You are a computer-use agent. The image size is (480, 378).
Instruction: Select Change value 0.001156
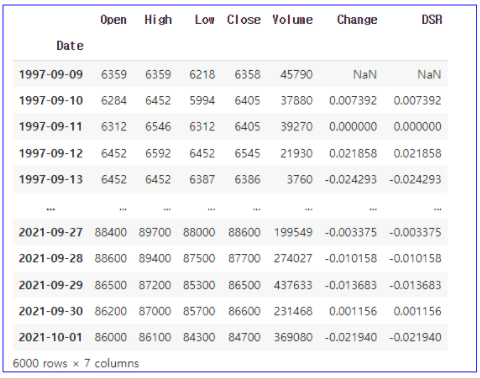click(x=353, y=311)
